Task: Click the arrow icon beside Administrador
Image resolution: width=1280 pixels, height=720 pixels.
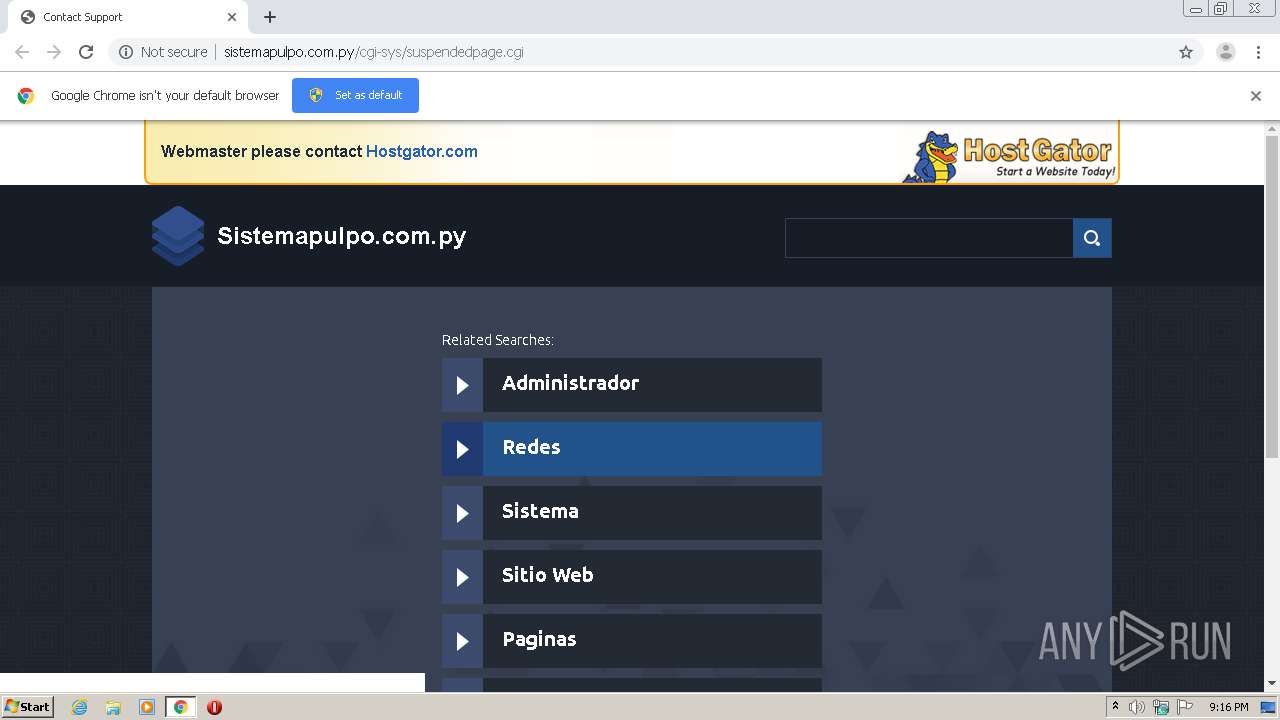Action: coord(462,385)
